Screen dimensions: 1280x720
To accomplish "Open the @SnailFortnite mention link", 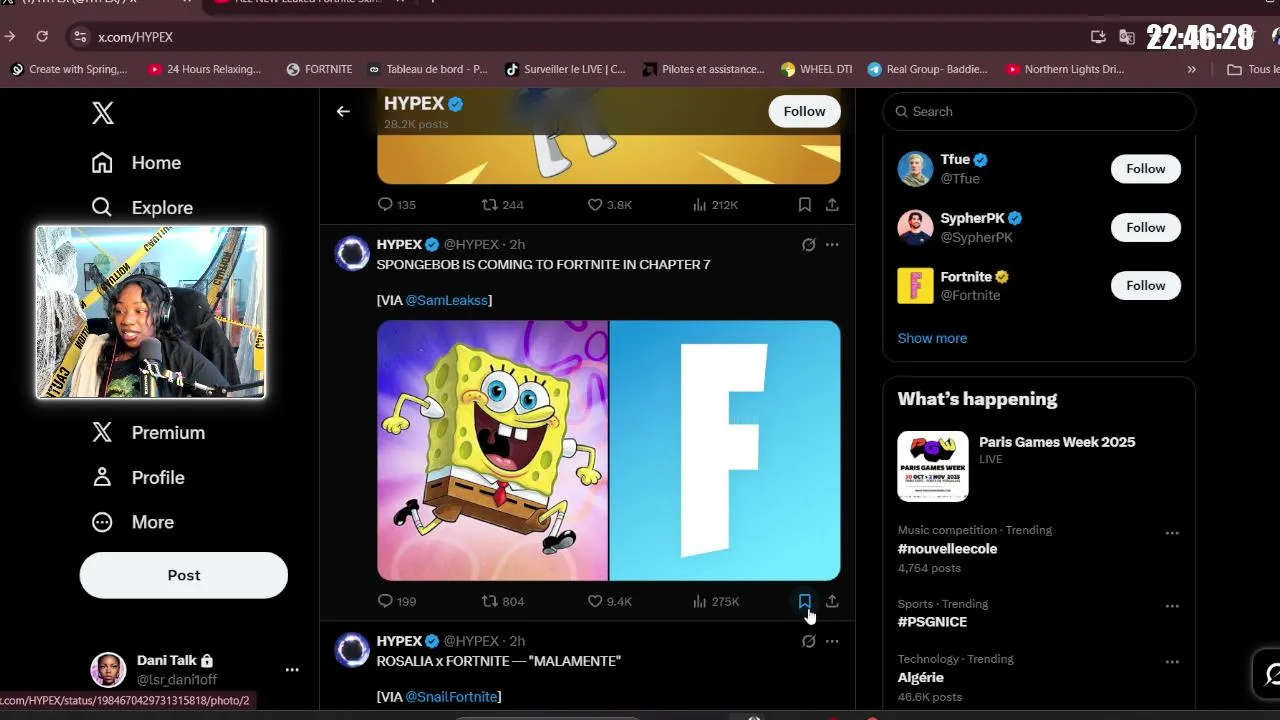I will pyautogui.click(x=451, y=697).
